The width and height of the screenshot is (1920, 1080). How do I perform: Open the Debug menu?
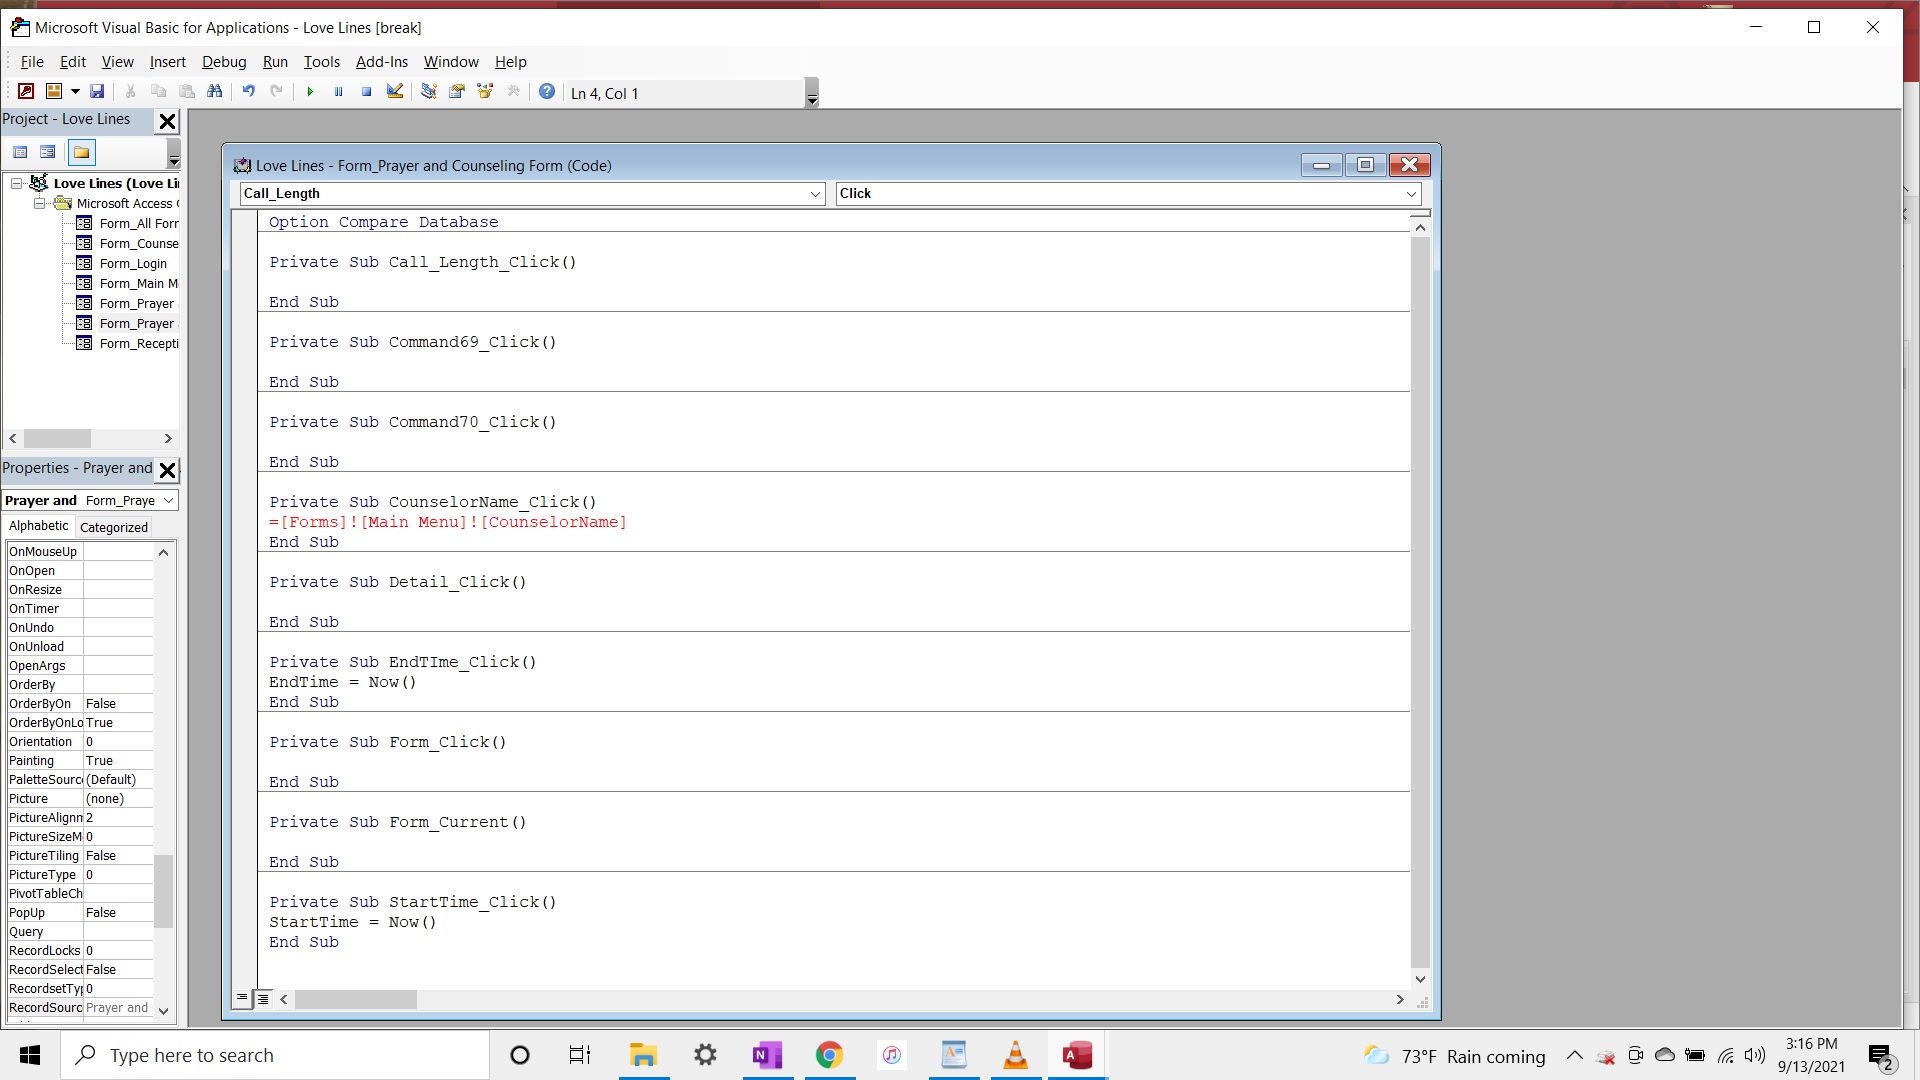(224, 62)
